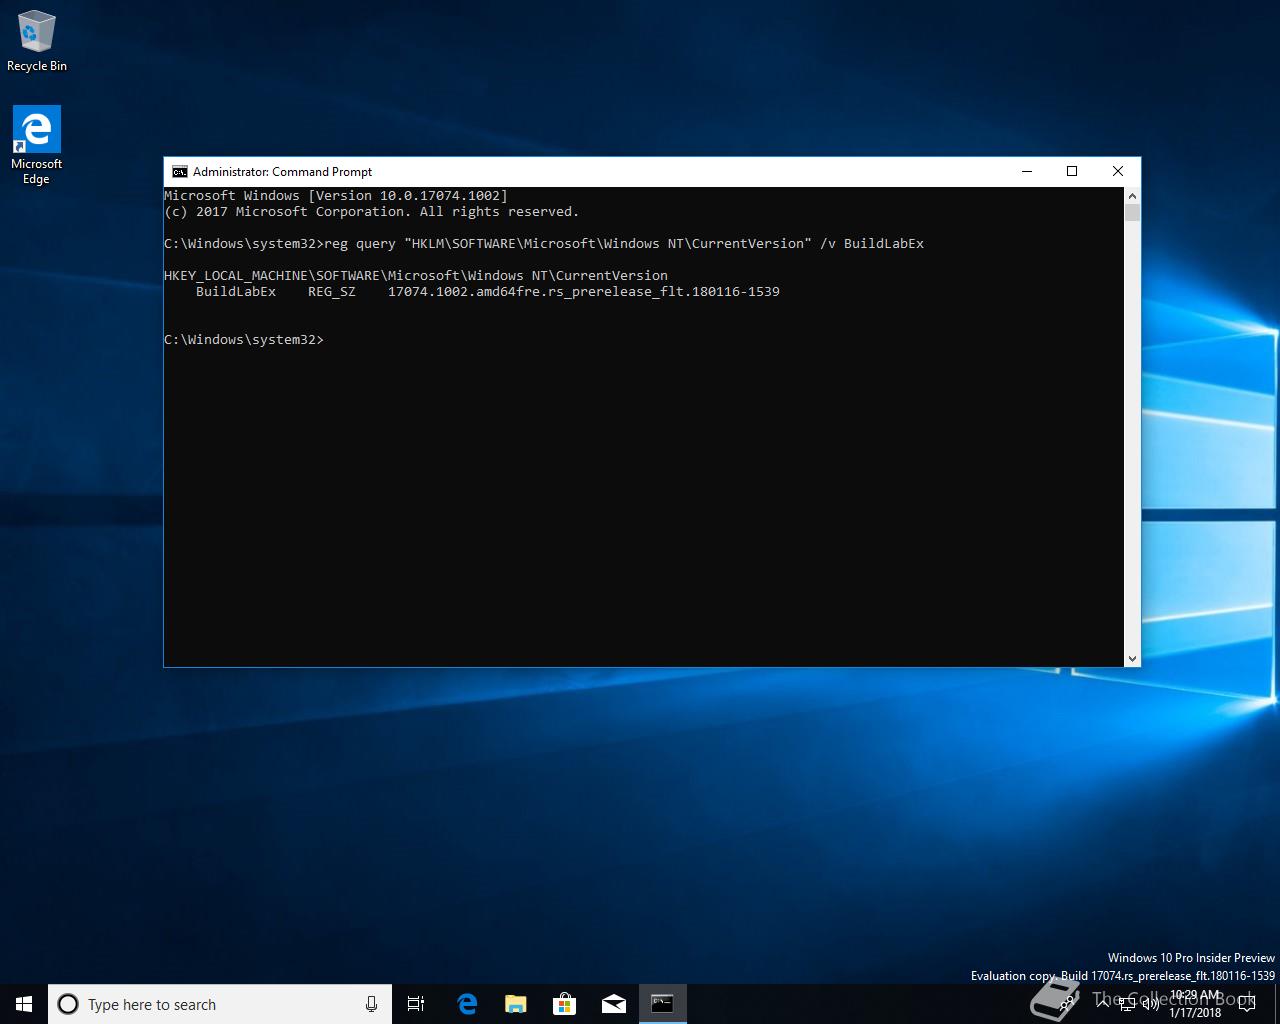Click the 'Administrator: Command Prompt' title text

[x=282, y=172]
